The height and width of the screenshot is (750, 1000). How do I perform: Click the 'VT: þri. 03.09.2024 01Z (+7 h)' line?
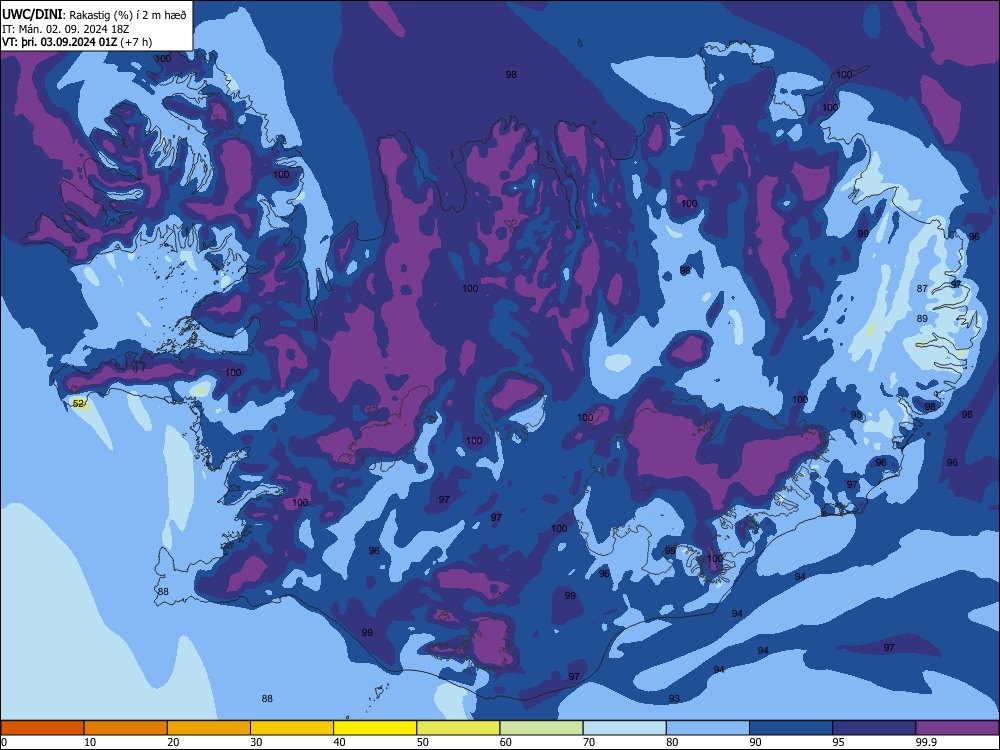click(x=77, y=42)
